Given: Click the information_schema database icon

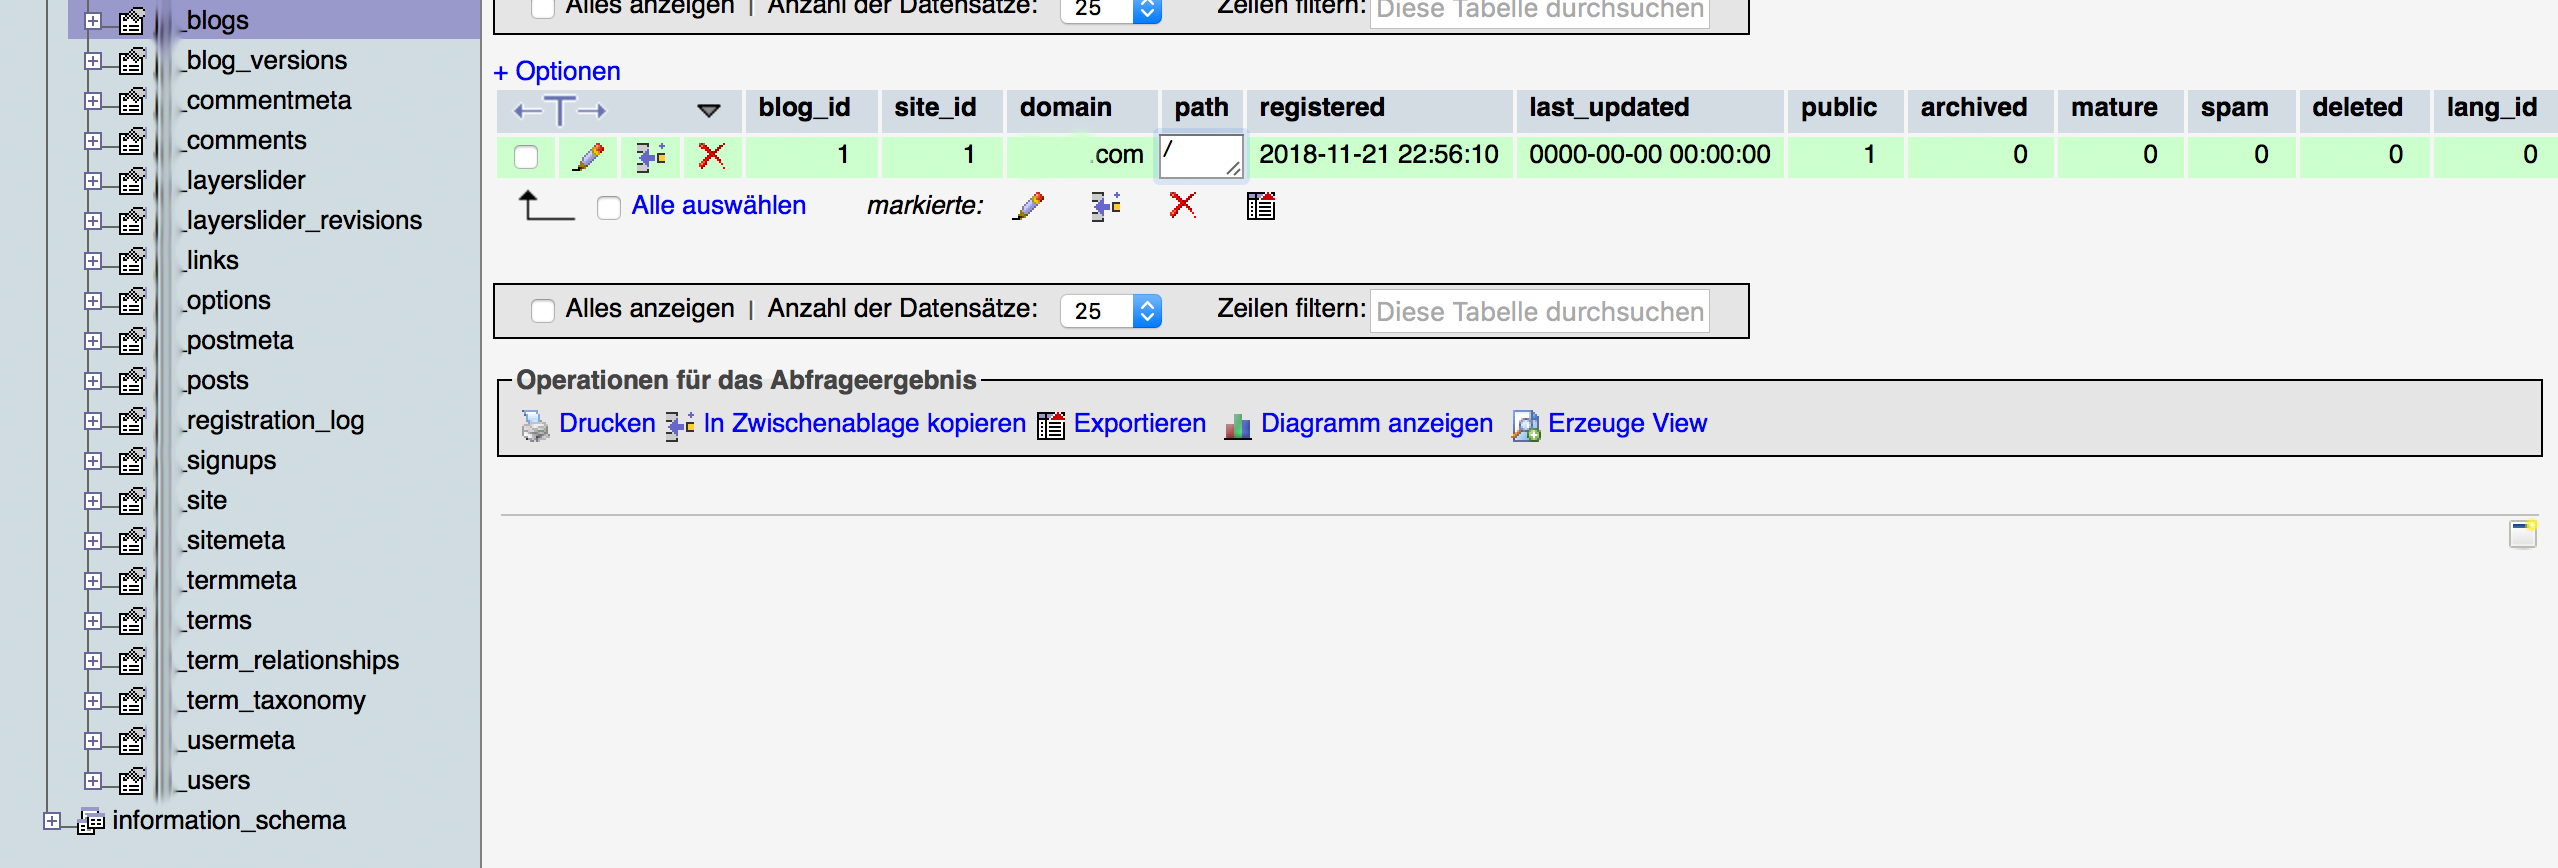Looking at the screenshot, I should [91, 821].
